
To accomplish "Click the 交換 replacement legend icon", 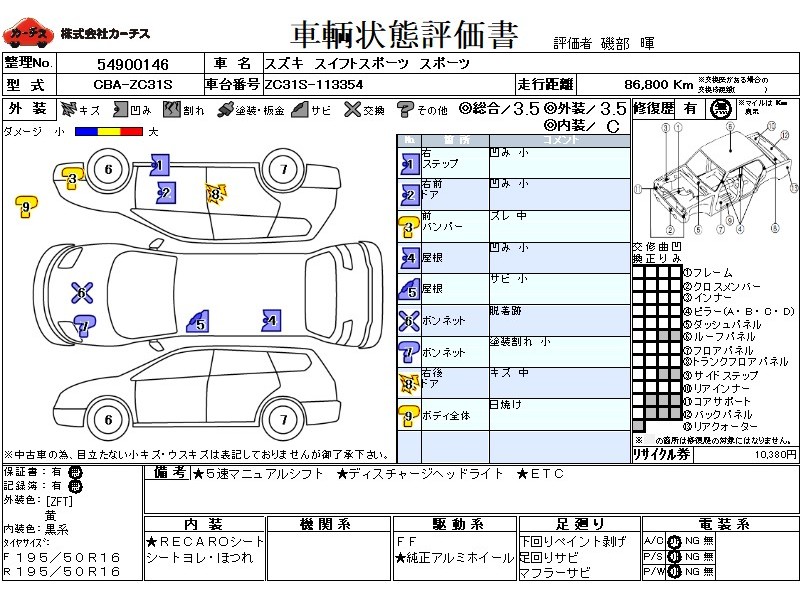I will coord(351,110).
